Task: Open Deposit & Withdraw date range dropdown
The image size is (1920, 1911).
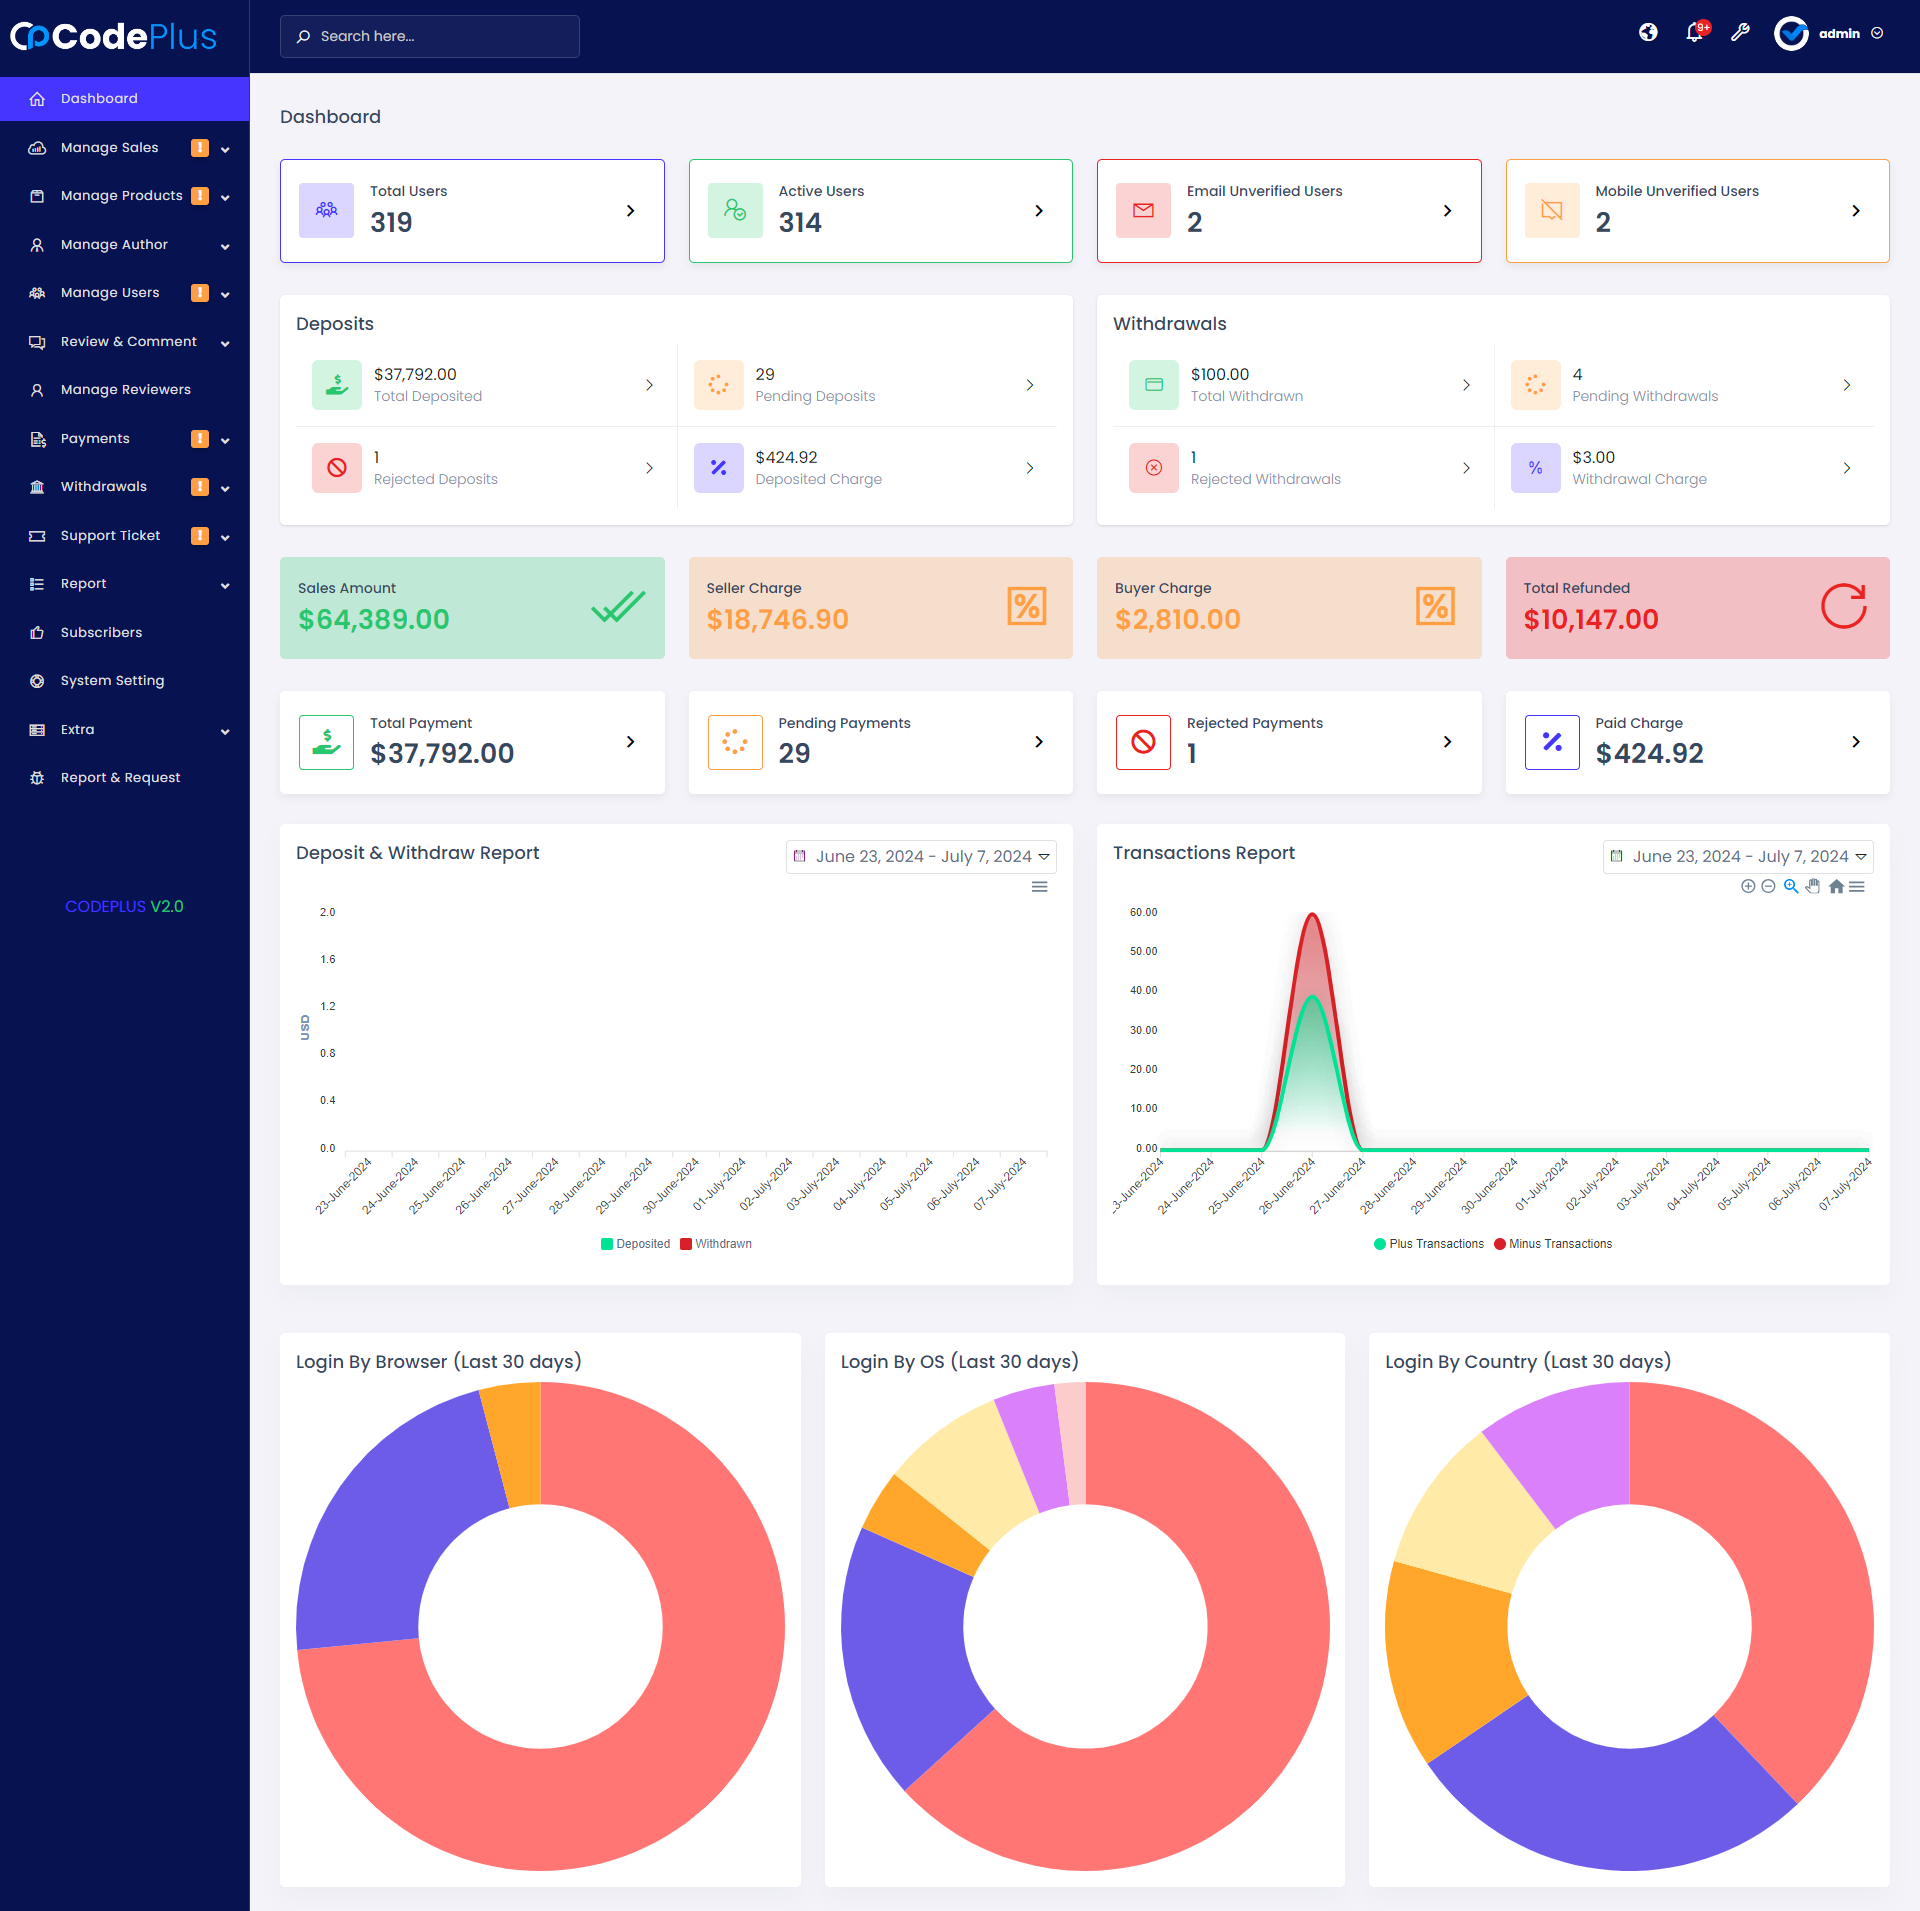Action: (921, 857)
